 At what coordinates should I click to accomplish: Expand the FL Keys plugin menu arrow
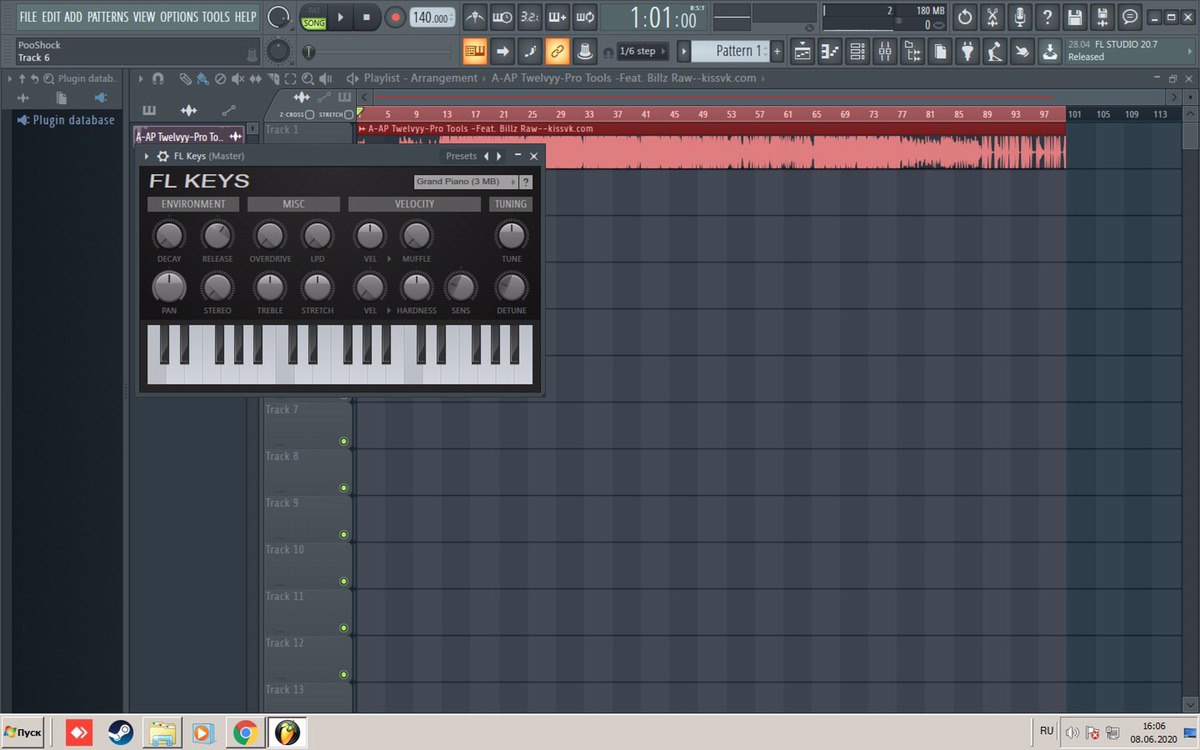click(147, 156)
